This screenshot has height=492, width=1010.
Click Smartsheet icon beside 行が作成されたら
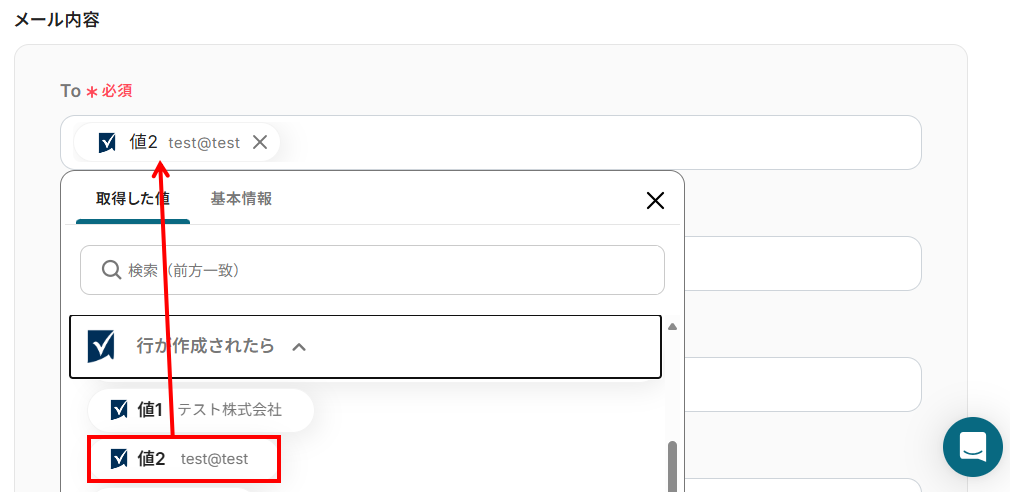tap(101, 346)
